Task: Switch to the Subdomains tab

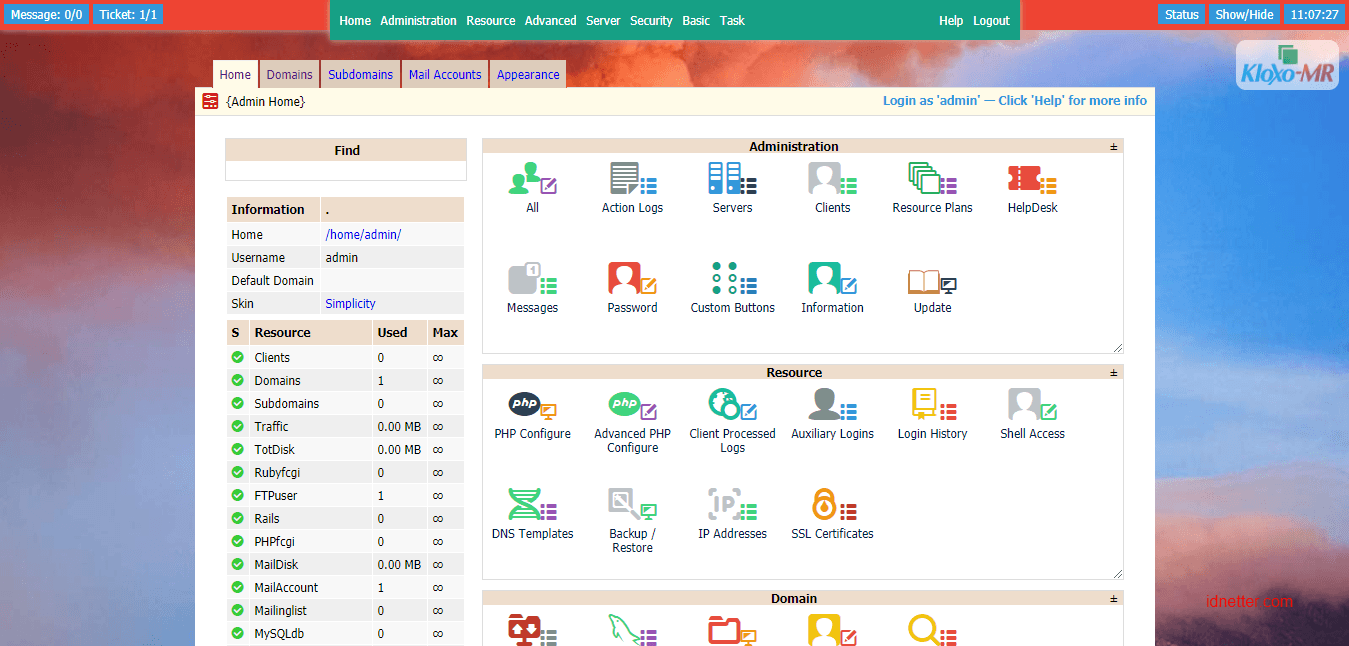Action: point(360,75)
